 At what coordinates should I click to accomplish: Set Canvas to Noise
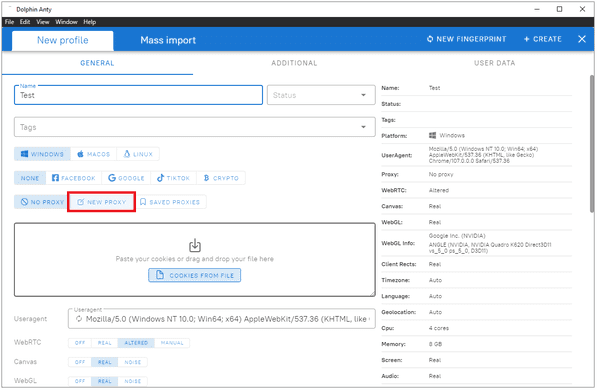133,363
